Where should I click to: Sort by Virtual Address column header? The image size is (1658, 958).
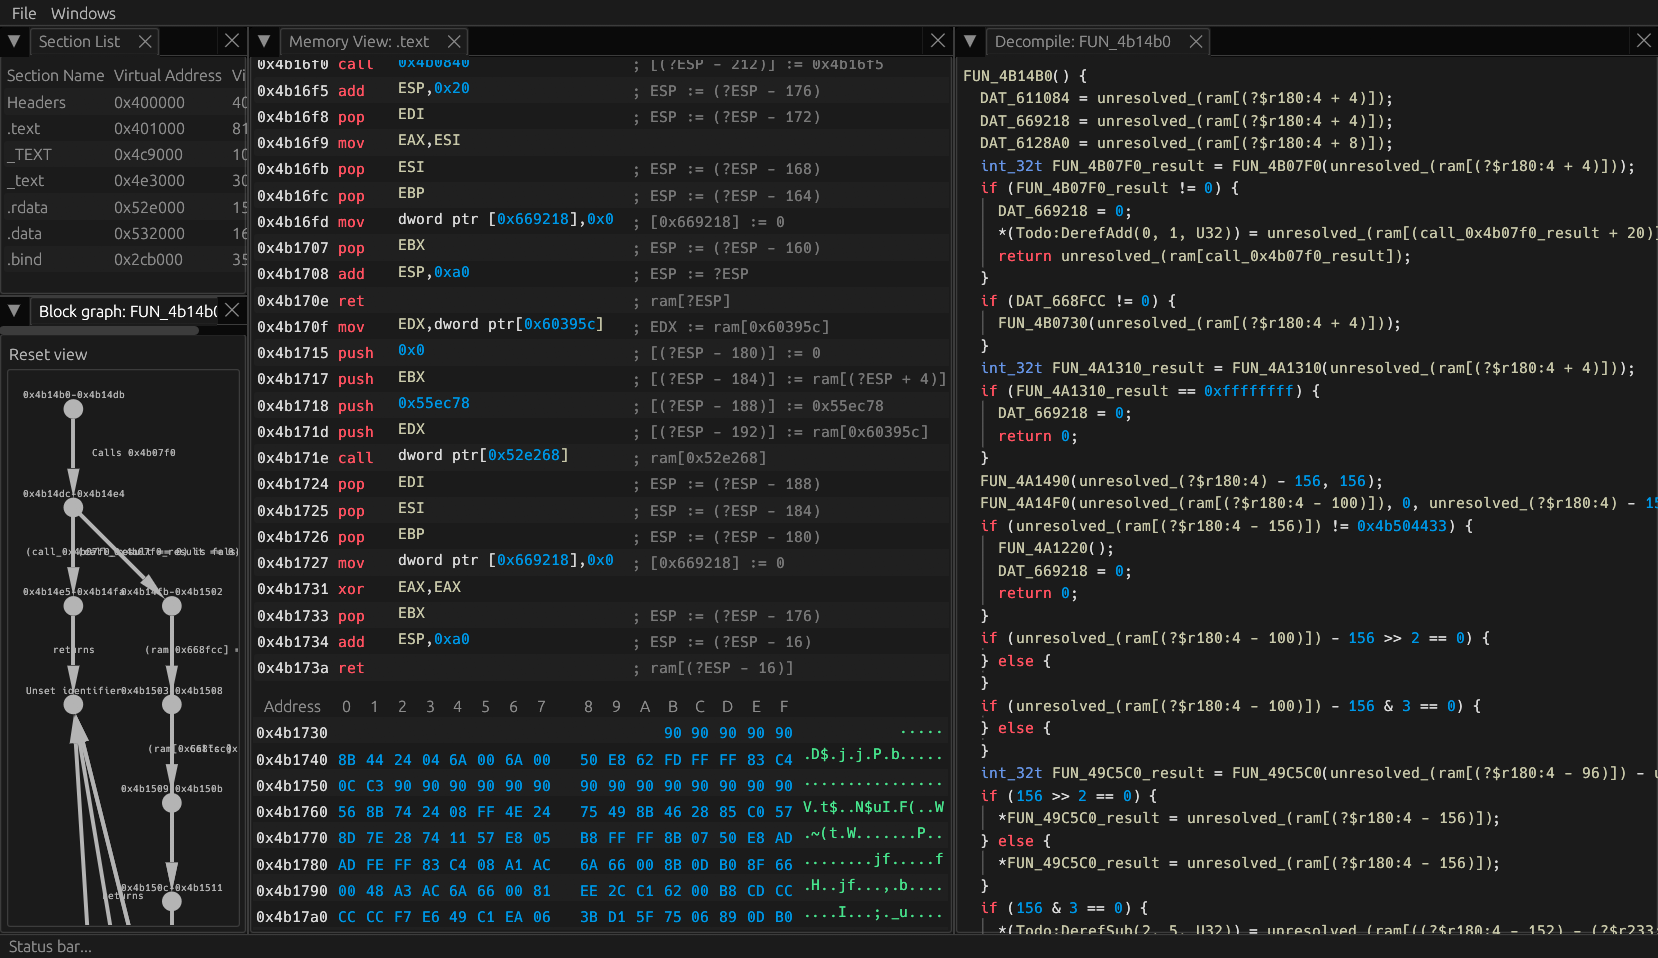pos(168,75)
